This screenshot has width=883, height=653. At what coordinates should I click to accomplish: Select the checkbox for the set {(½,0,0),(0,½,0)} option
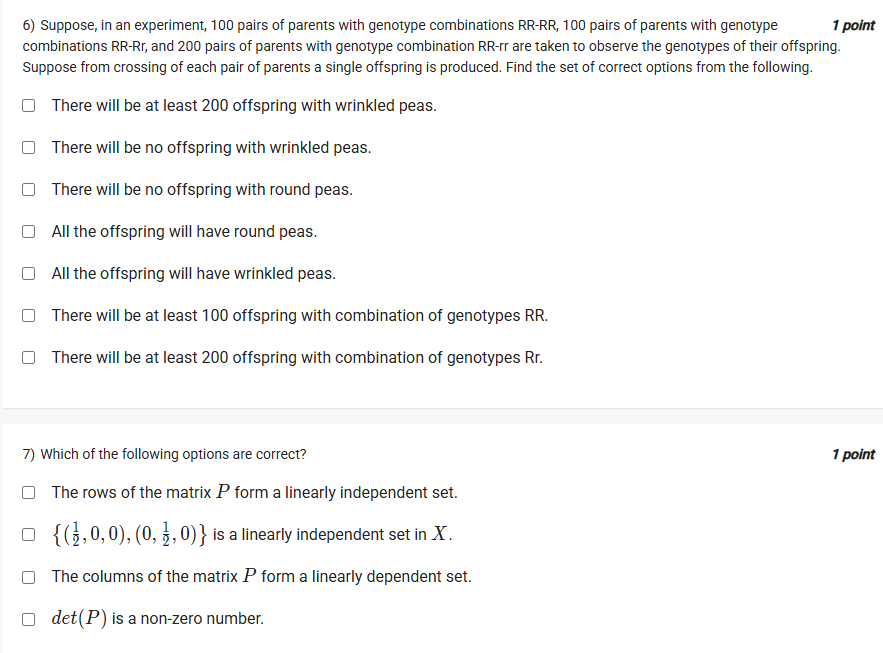(x=30, y=534)
